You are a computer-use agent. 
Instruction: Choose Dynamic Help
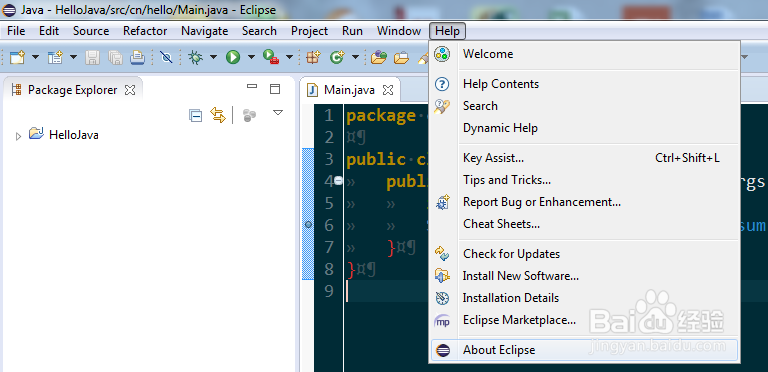584,128
